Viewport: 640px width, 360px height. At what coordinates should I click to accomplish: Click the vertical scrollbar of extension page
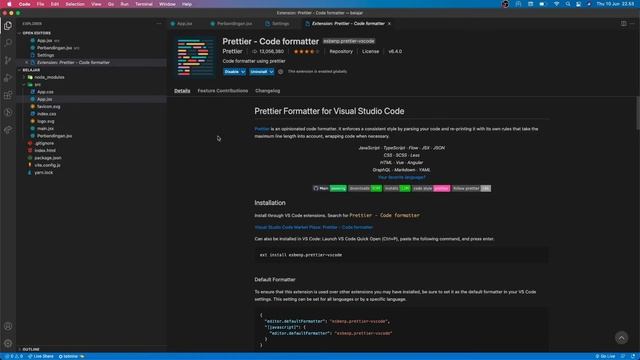coord(638,113)
